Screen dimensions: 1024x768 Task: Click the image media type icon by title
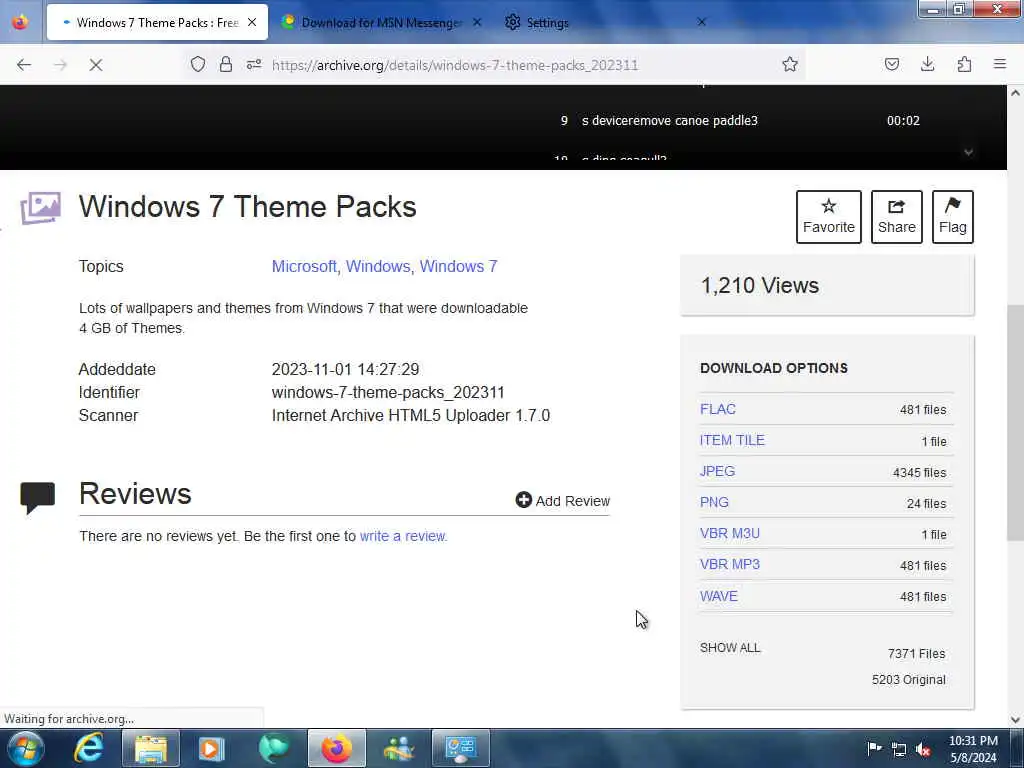tap(40, 208)
